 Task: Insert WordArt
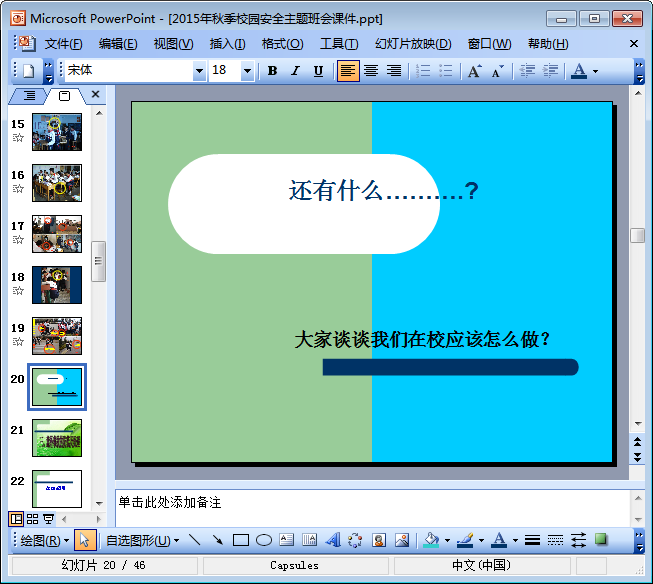(332, 540)
